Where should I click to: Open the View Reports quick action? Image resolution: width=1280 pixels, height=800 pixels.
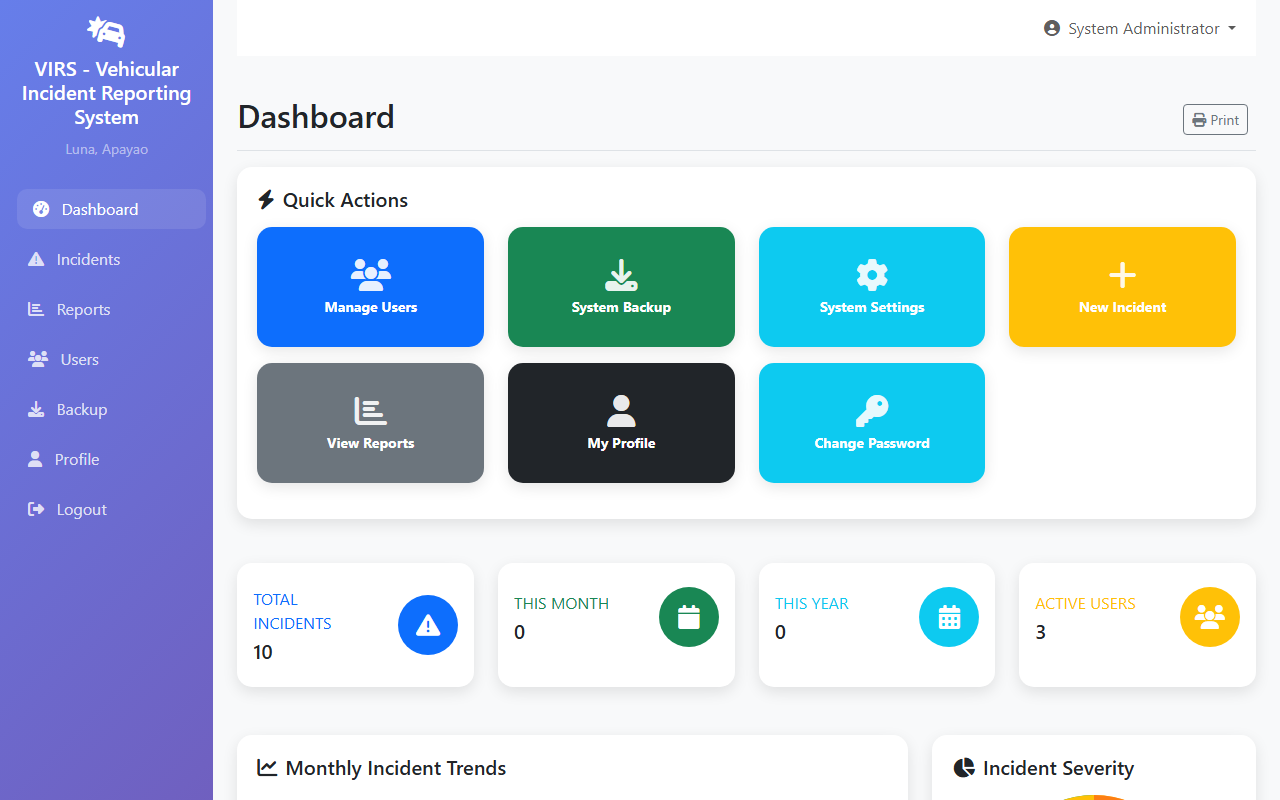[x=370, y=423]
